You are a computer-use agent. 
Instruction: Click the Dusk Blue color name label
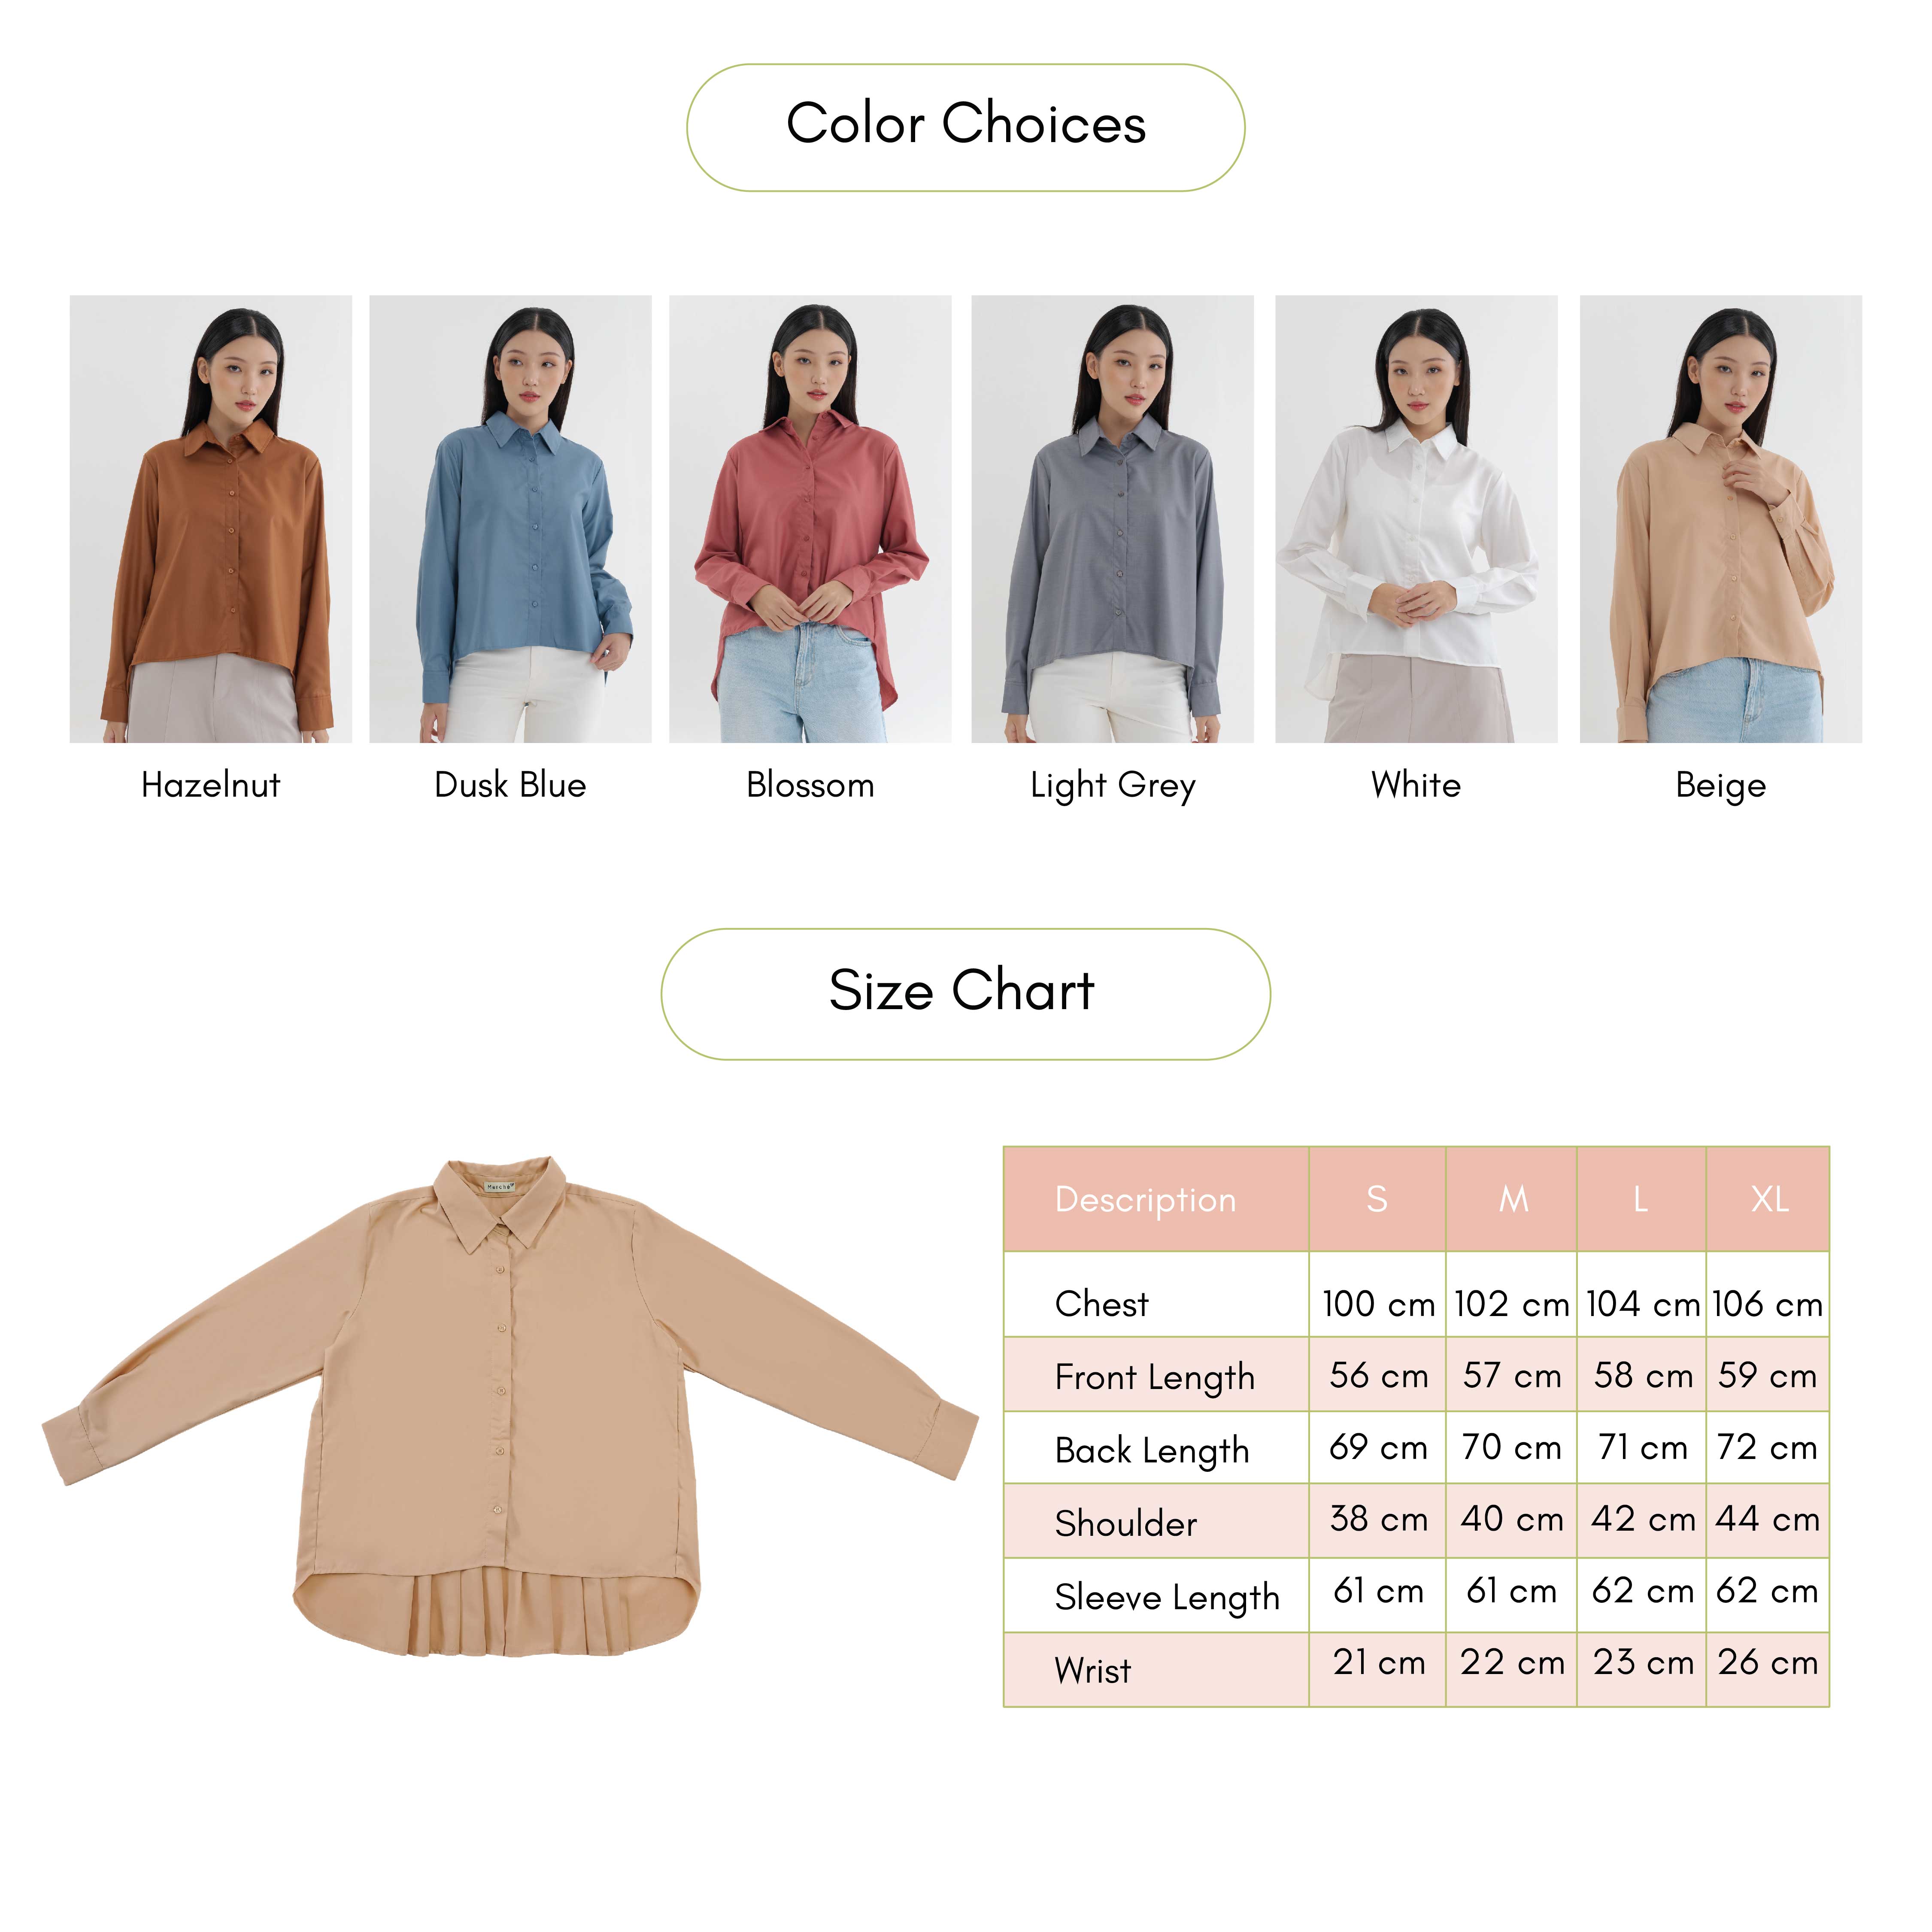click(510, 785)
